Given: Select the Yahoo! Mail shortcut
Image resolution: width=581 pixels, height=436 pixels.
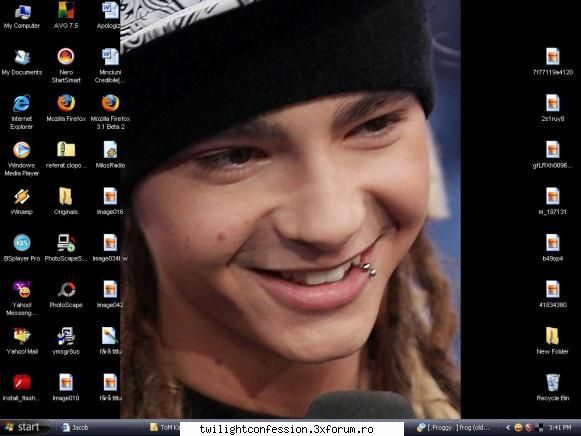Looking at the screenshot, I should 21,342.
